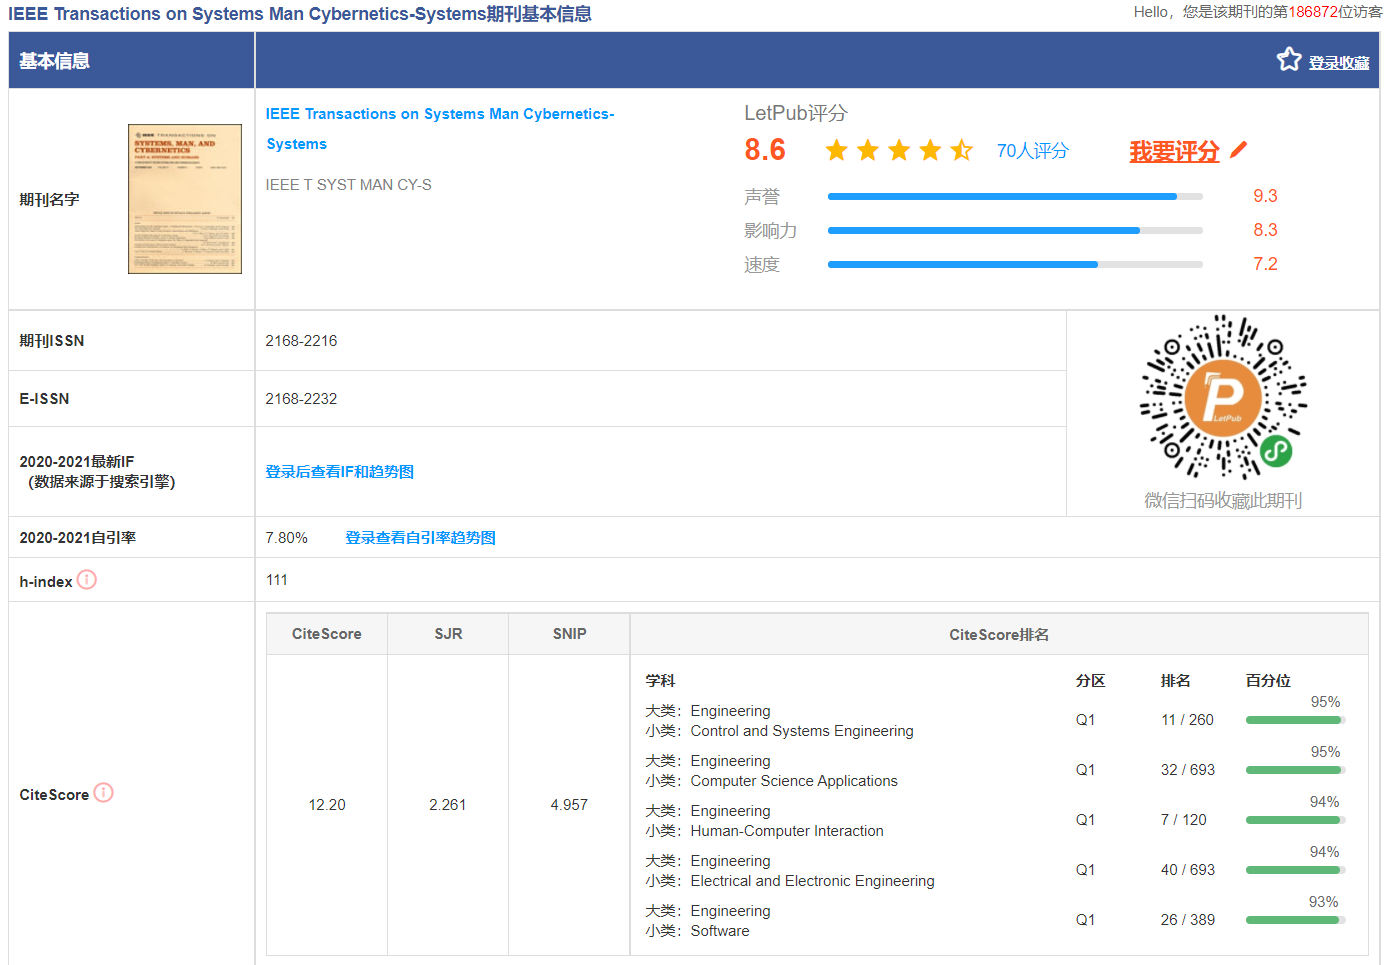
Task: Click the 影响力 score bar
Action: 1015,231
